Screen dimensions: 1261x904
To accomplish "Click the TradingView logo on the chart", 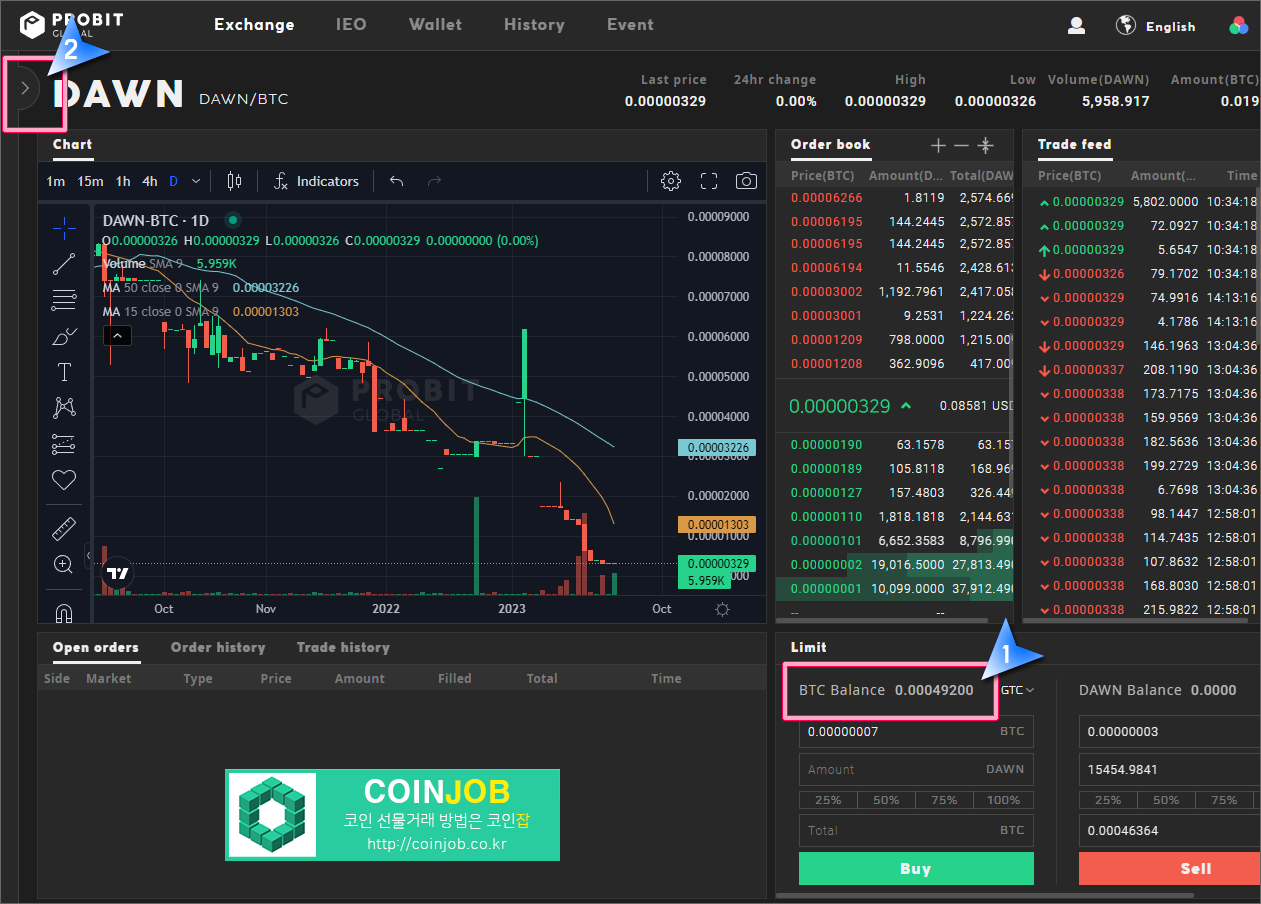I will (118, 573).
